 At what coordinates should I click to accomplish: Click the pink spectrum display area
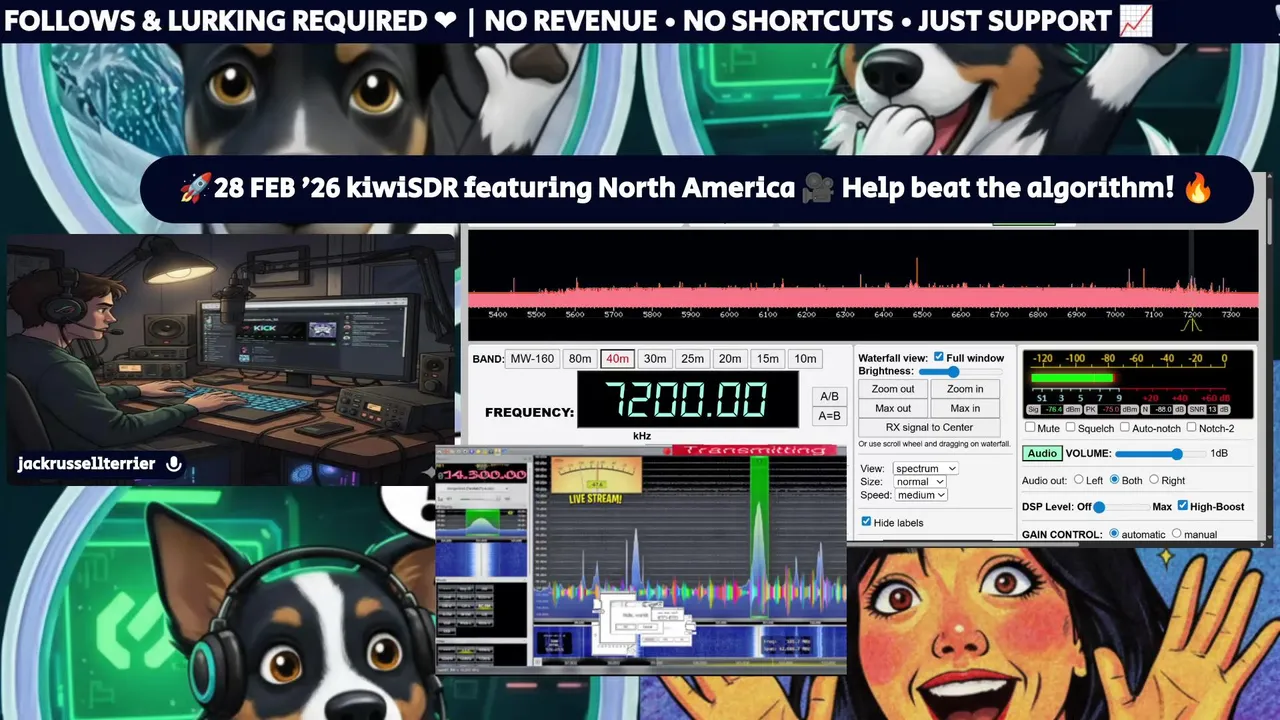tap(863, 299)
